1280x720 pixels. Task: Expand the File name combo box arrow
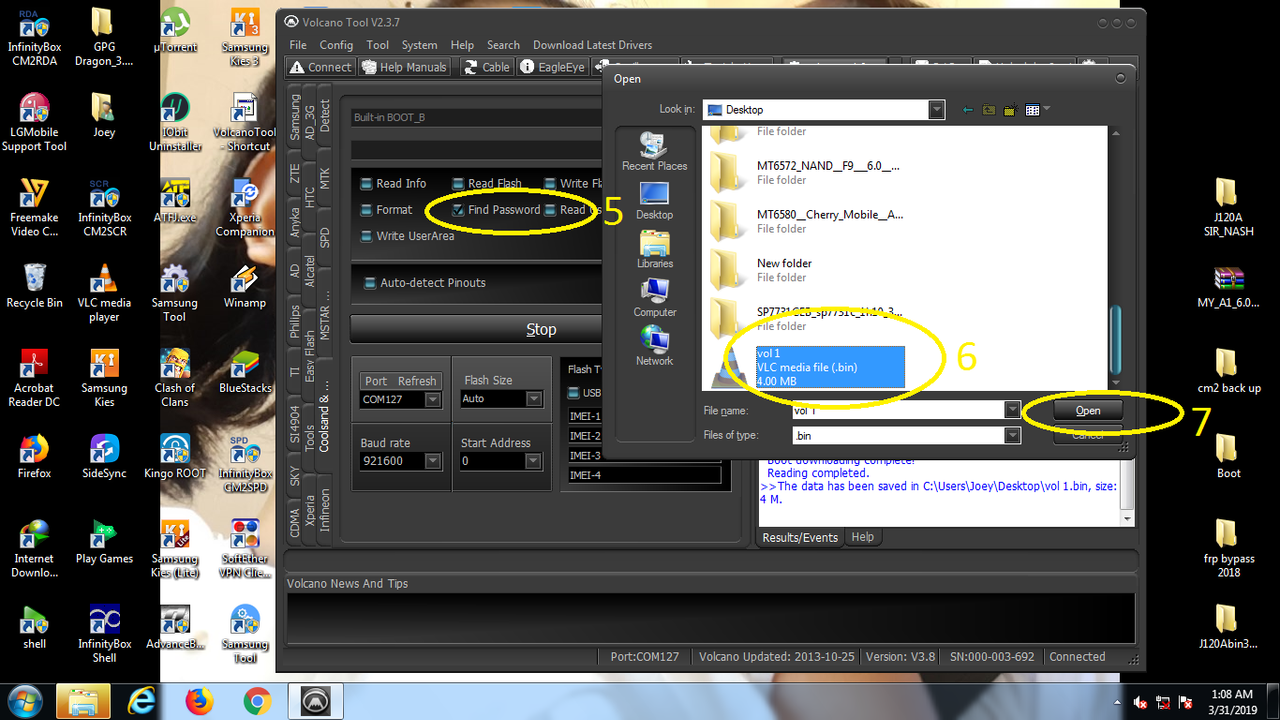(x=1012, y=410)
